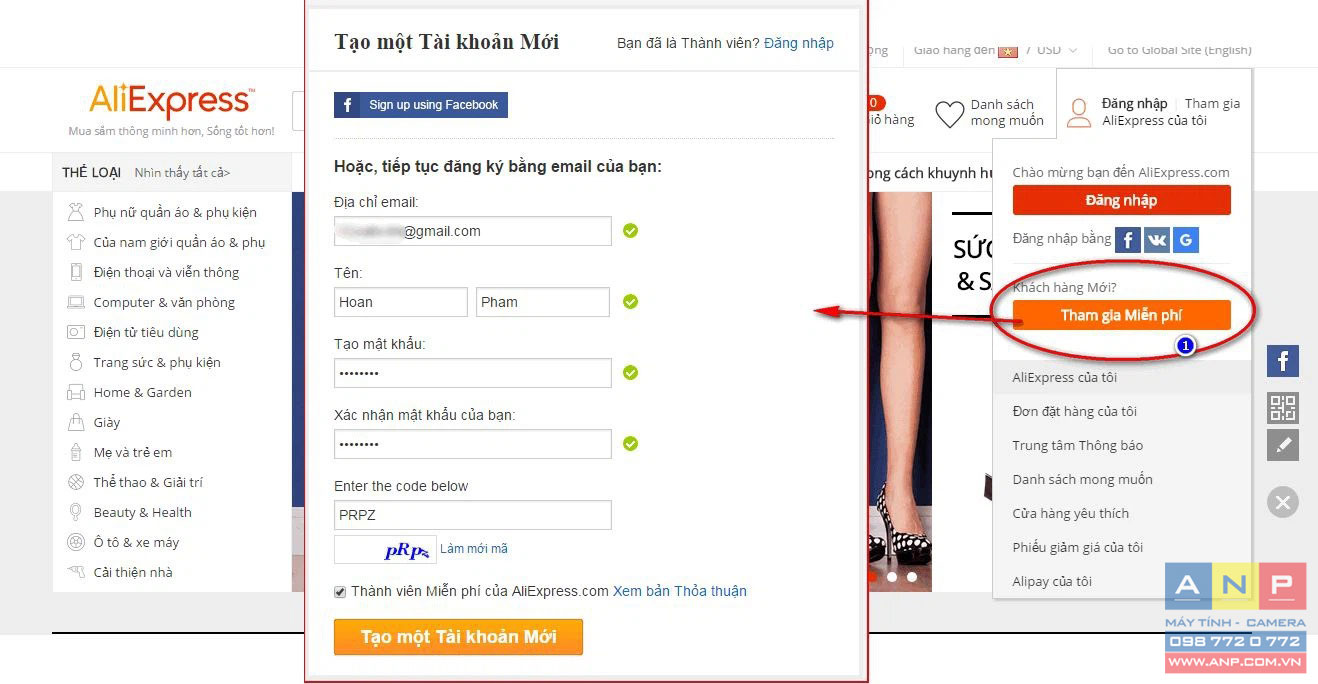The height and width of the screenshot is (684, 1318).
Task: Sign up using Facebook button
Action: coord(421,105)
